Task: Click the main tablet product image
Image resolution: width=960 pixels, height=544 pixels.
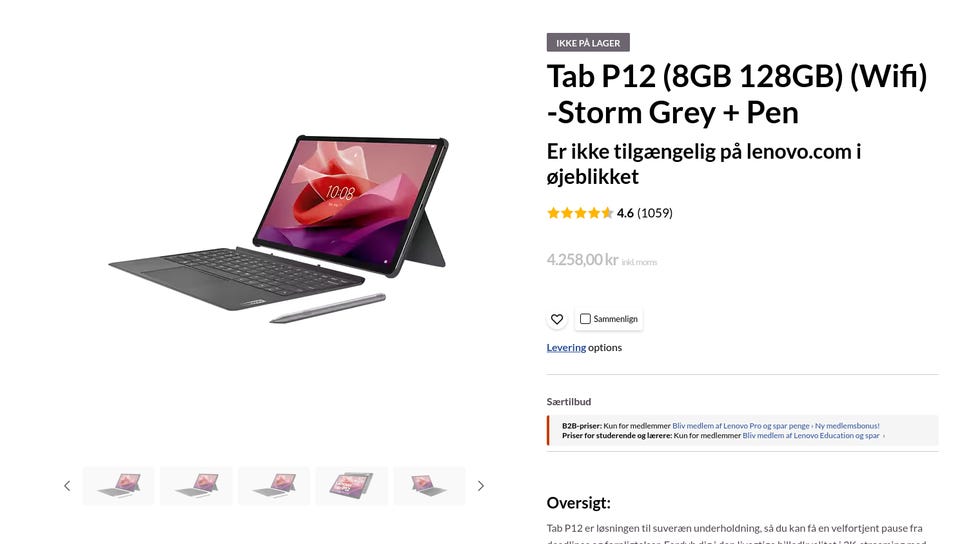Action: (279, 229)
